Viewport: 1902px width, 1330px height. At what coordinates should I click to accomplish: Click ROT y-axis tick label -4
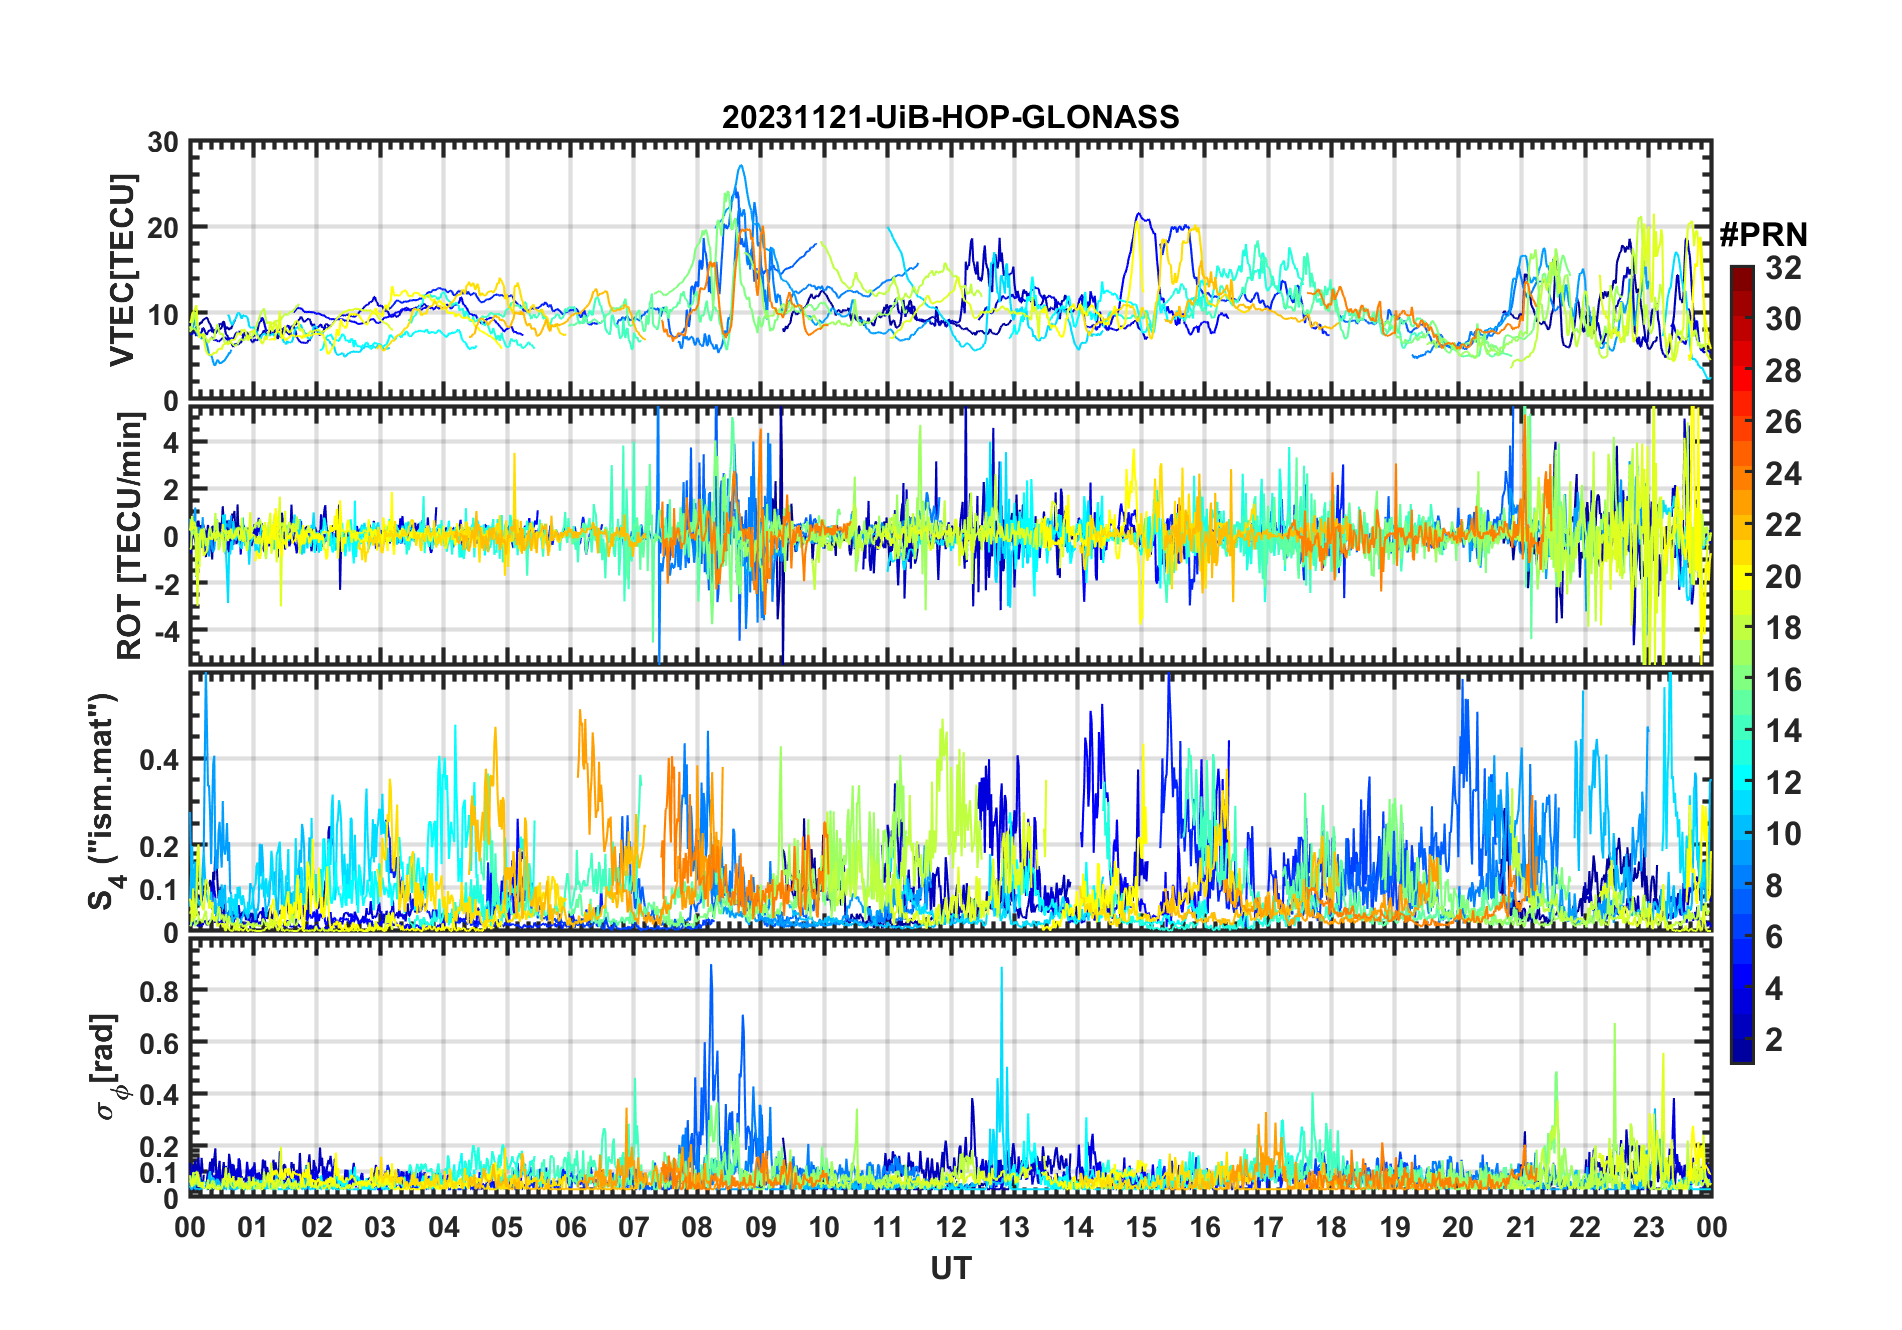166,632
